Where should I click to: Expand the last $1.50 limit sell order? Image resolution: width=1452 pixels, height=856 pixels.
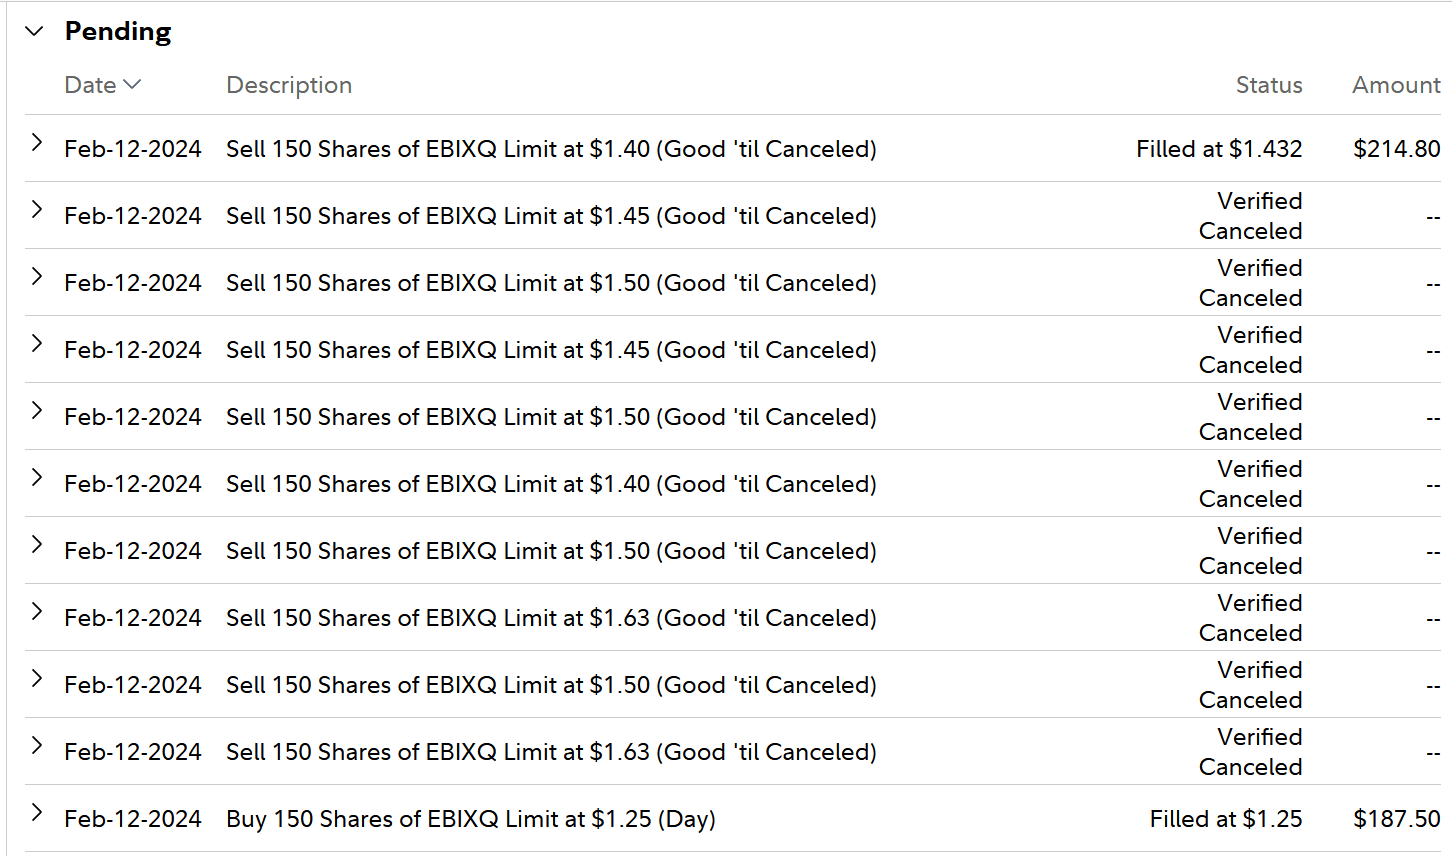(x=37, y=679)
